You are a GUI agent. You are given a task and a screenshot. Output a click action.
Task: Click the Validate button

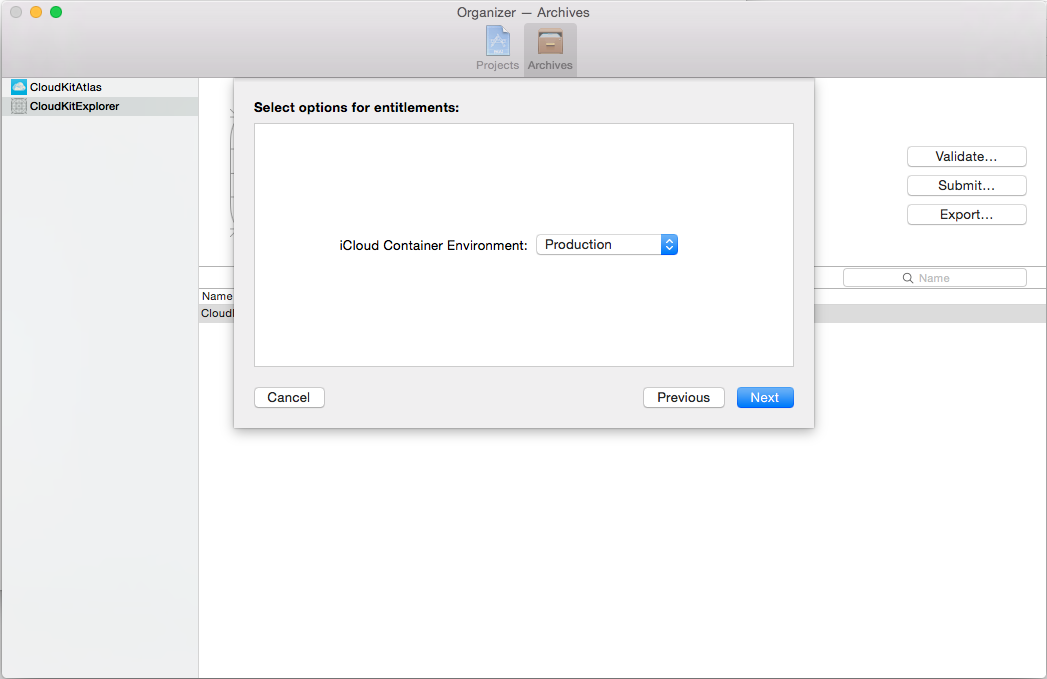(966, 156)
